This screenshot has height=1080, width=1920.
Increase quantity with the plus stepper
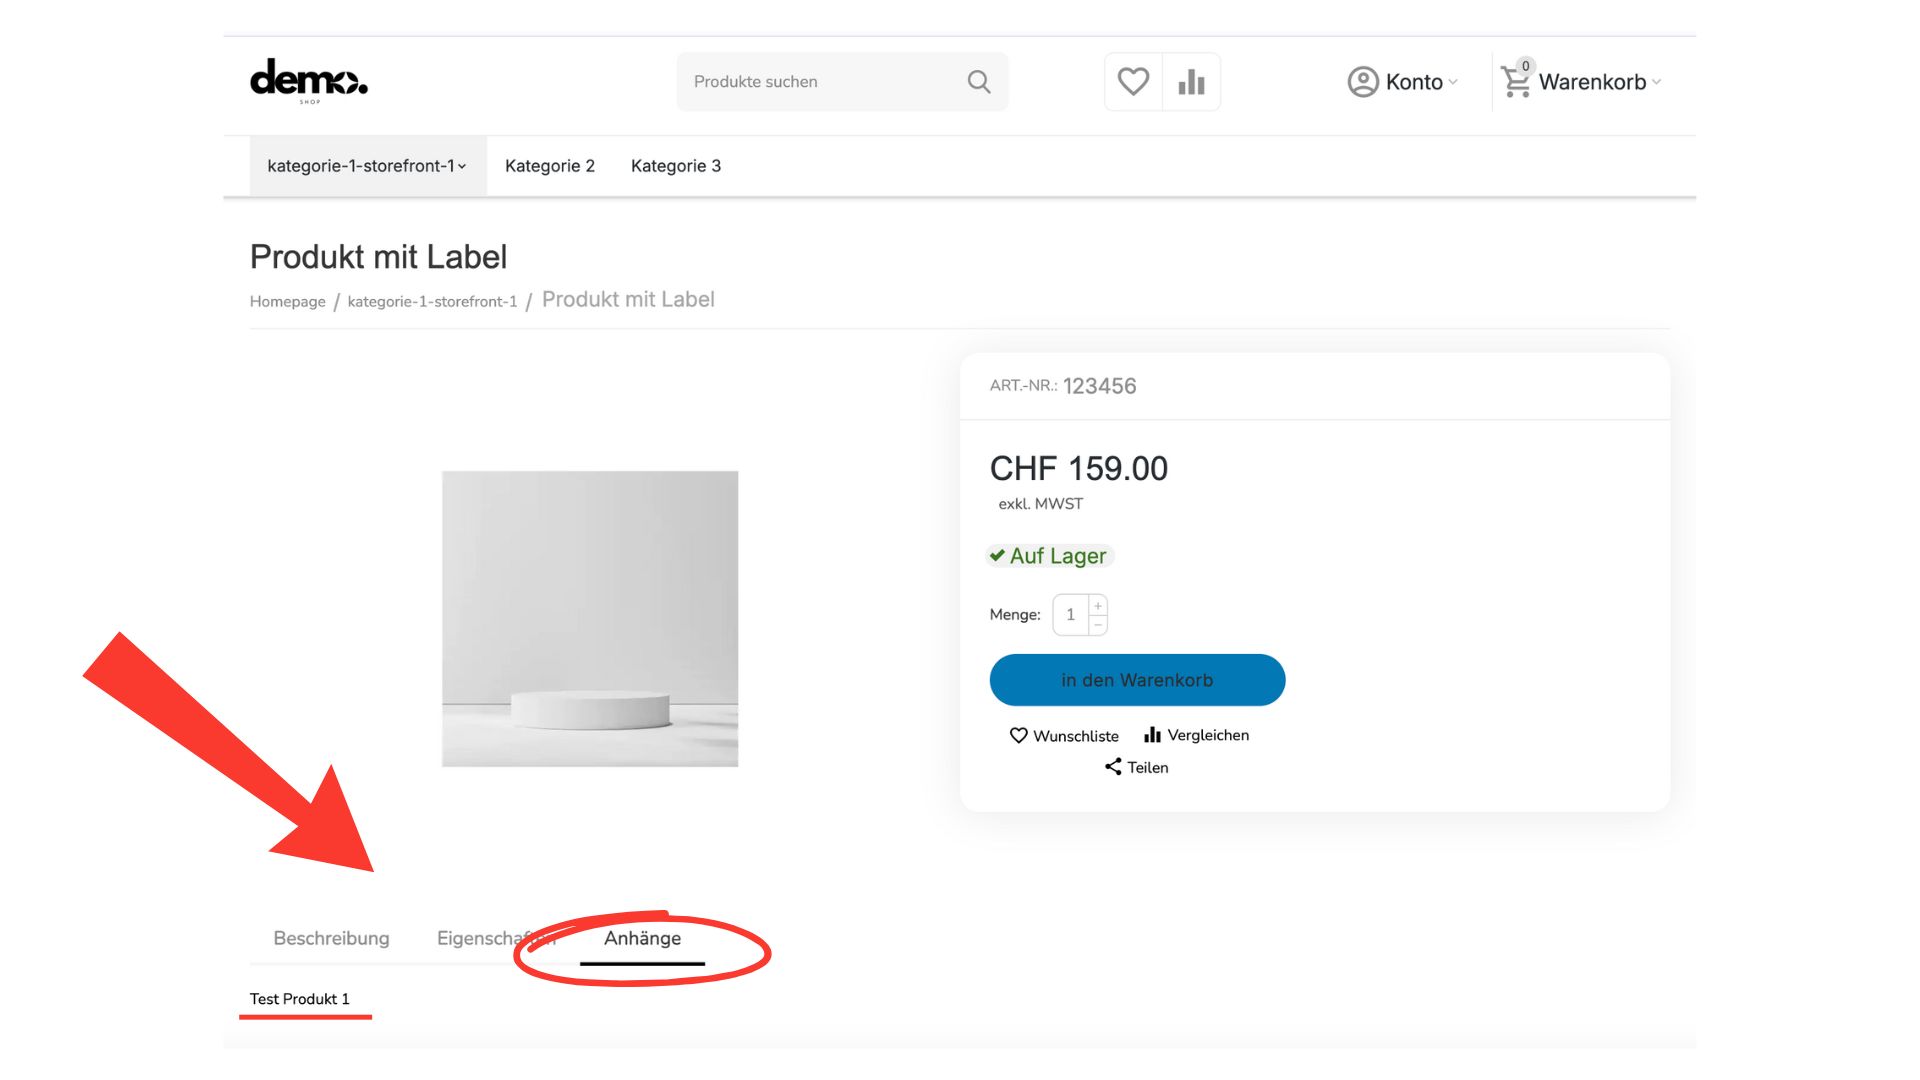pyautogui.click(x=1098, y=606)
